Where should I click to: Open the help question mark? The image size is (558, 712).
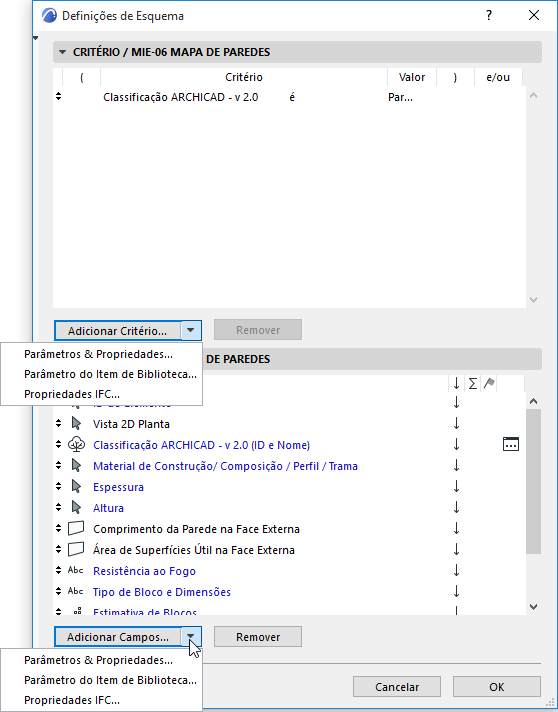coord(489,15)
